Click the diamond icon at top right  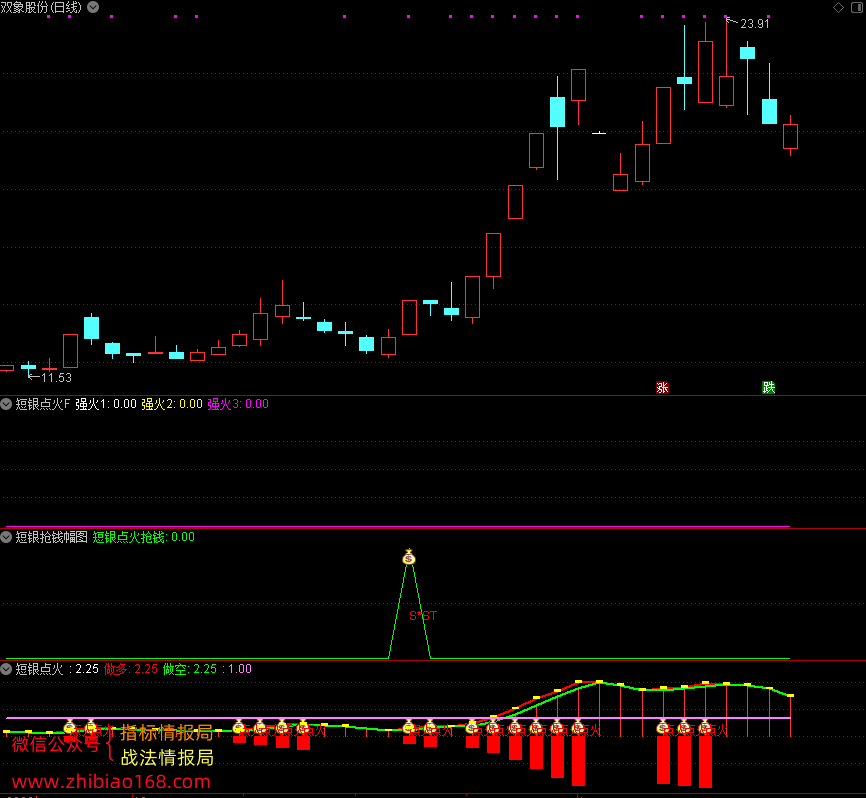pyautogui.click(x=838, y=7)
